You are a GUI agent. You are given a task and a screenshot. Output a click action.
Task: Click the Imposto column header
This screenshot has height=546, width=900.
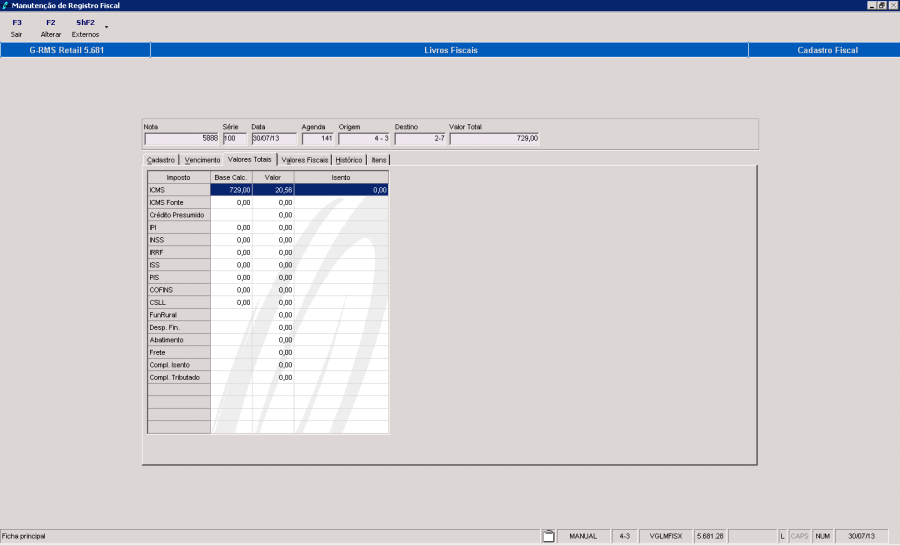point(179,177)
